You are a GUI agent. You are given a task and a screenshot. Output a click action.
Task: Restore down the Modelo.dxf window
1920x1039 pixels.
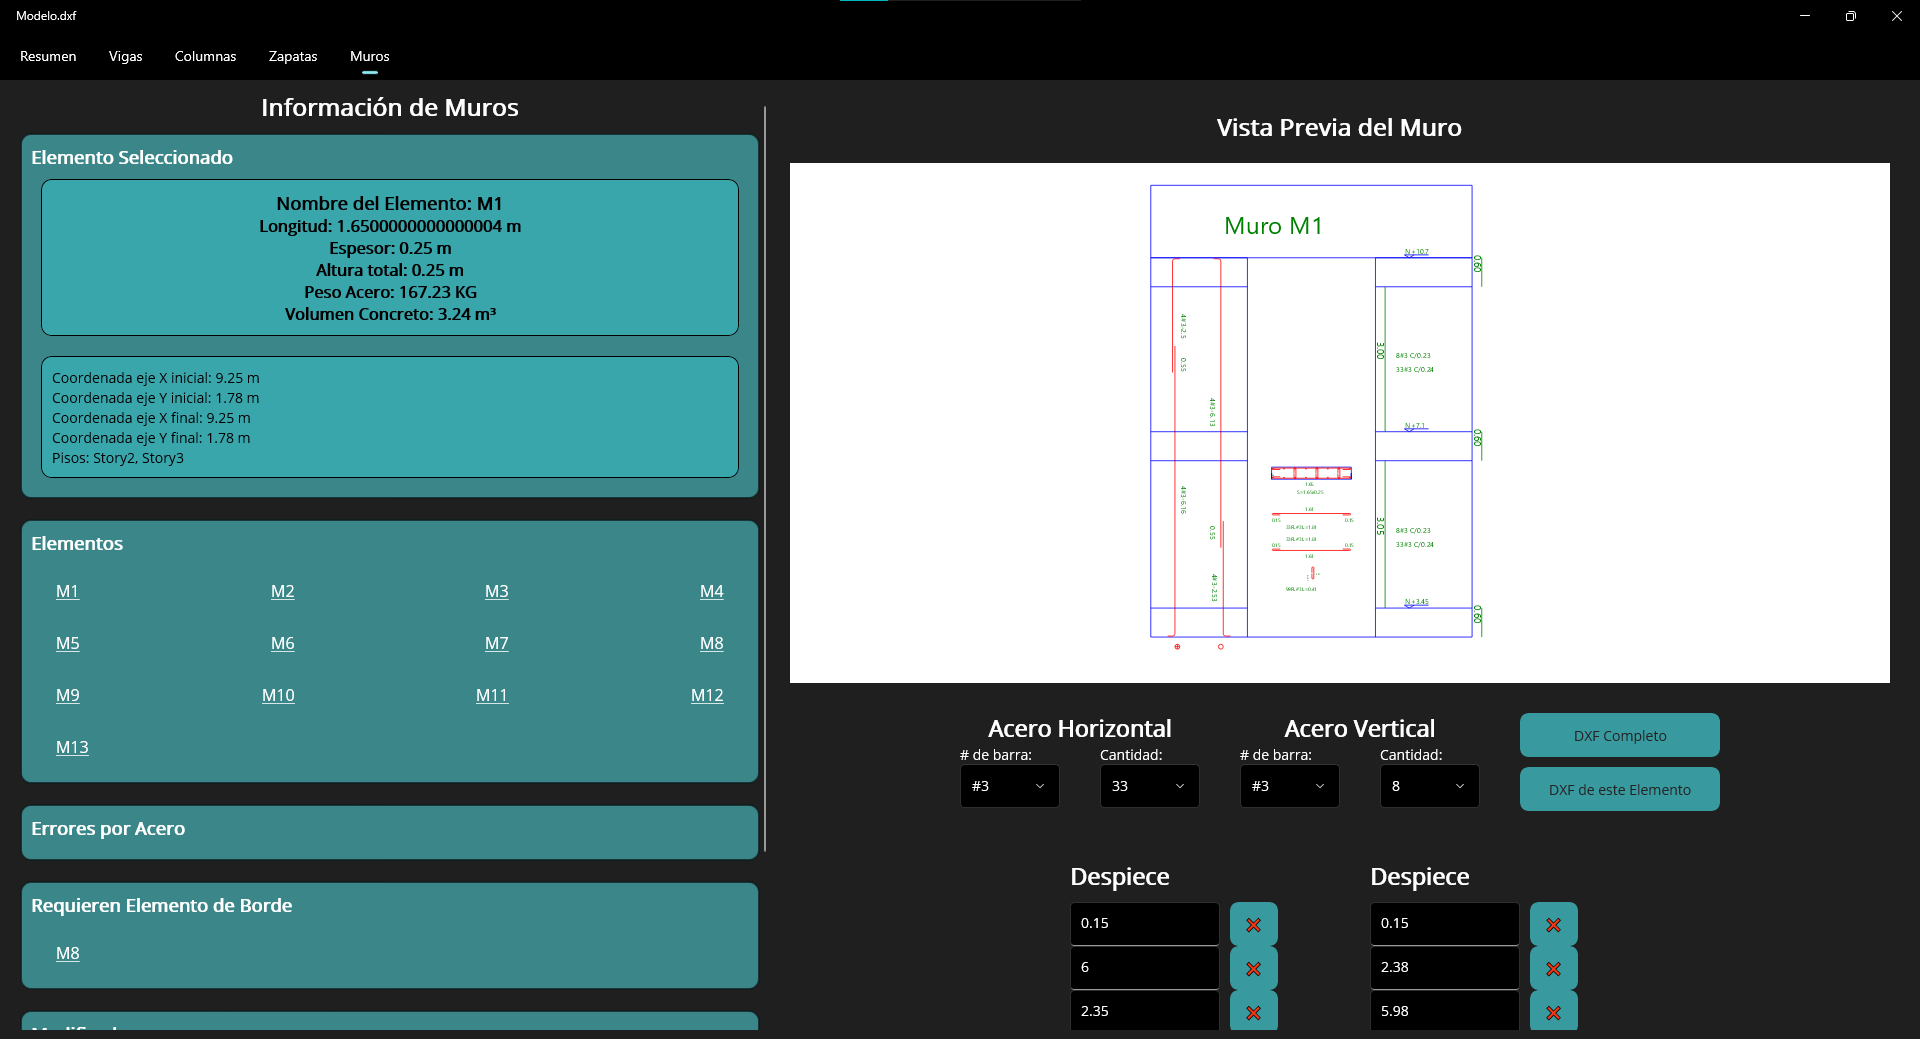[x=1850, y=16]
